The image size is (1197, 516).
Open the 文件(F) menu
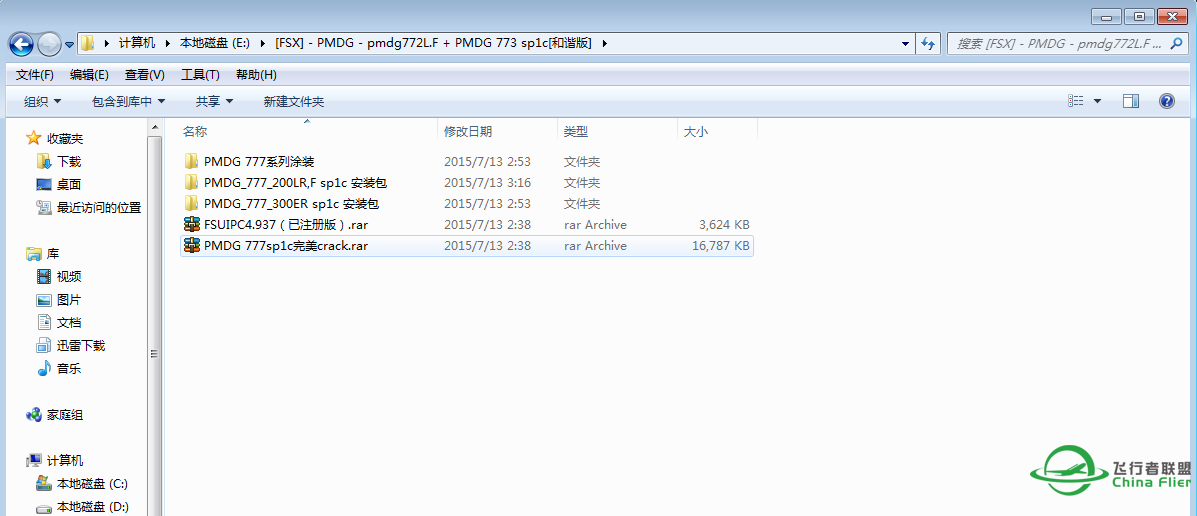point(35,75)
